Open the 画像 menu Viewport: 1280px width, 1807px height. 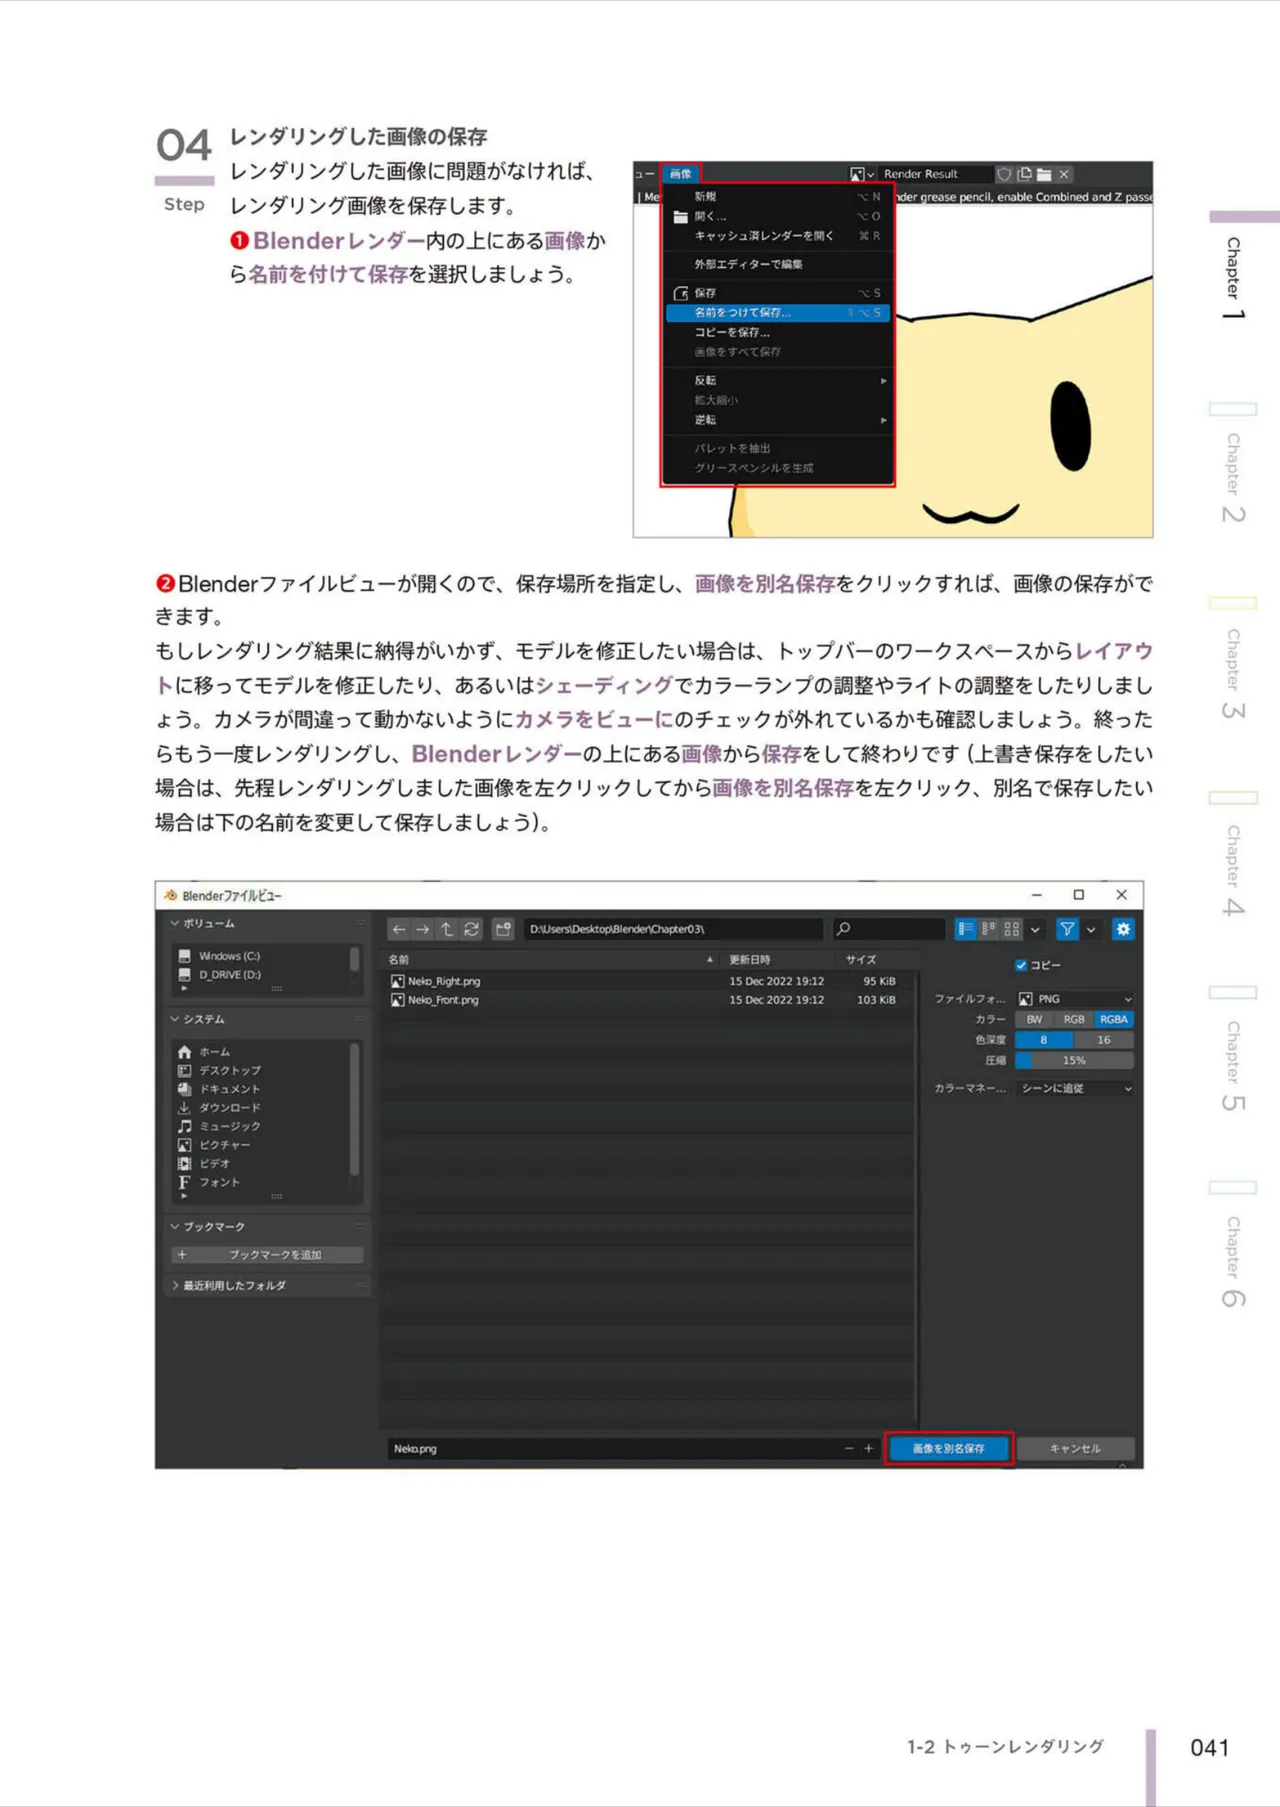coord(681,174)
